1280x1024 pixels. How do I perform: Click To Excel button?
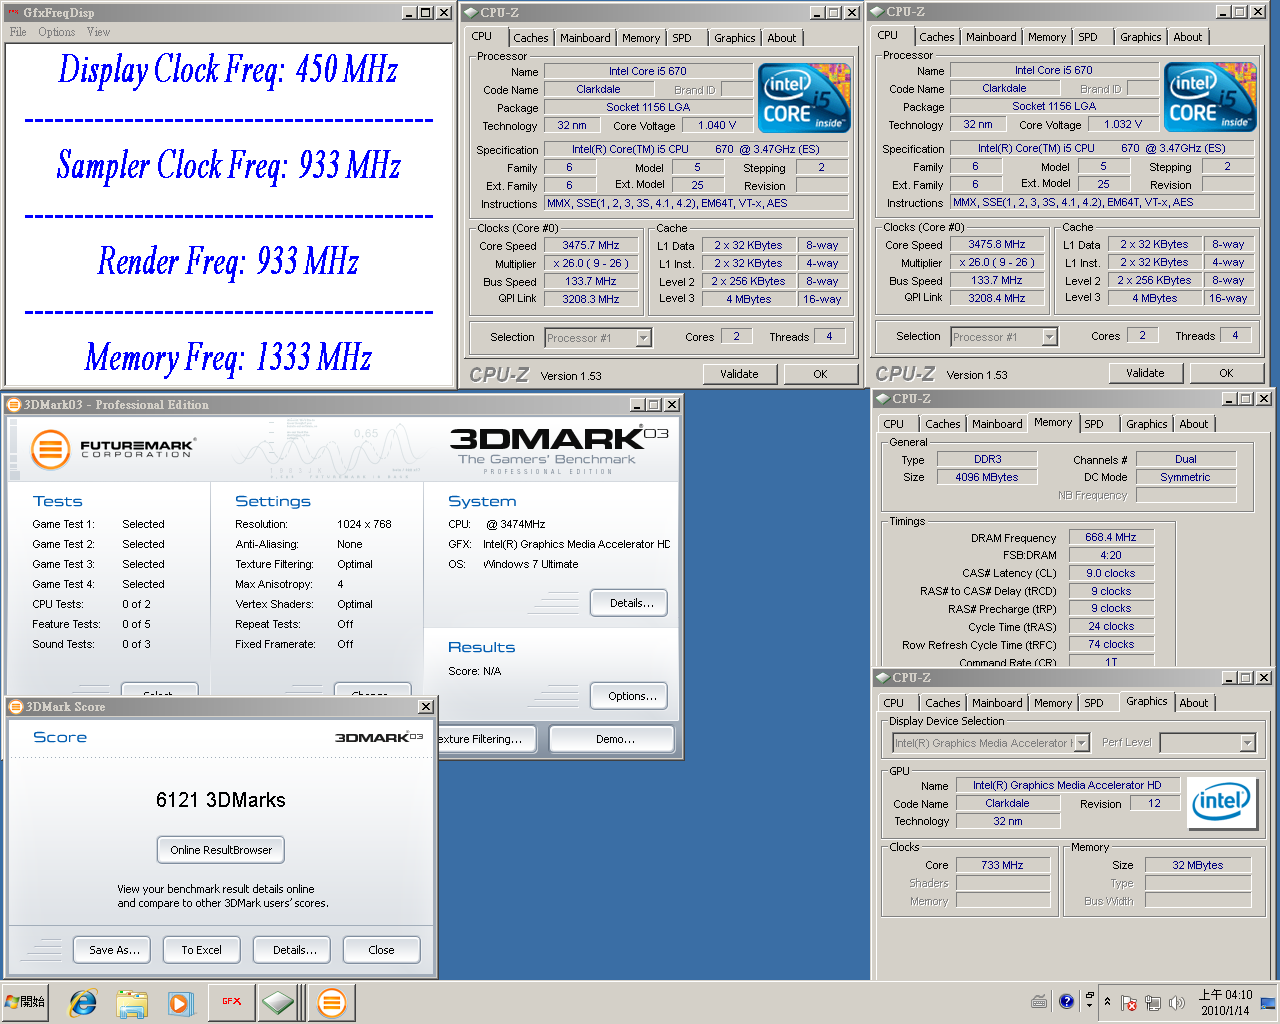[x=201, y=950]
